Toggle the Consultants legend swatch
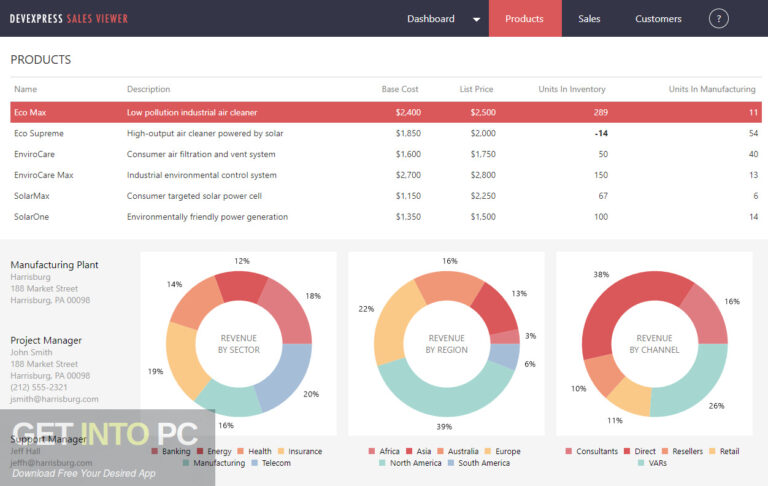 pyautogui.click(x=569, y=451)
